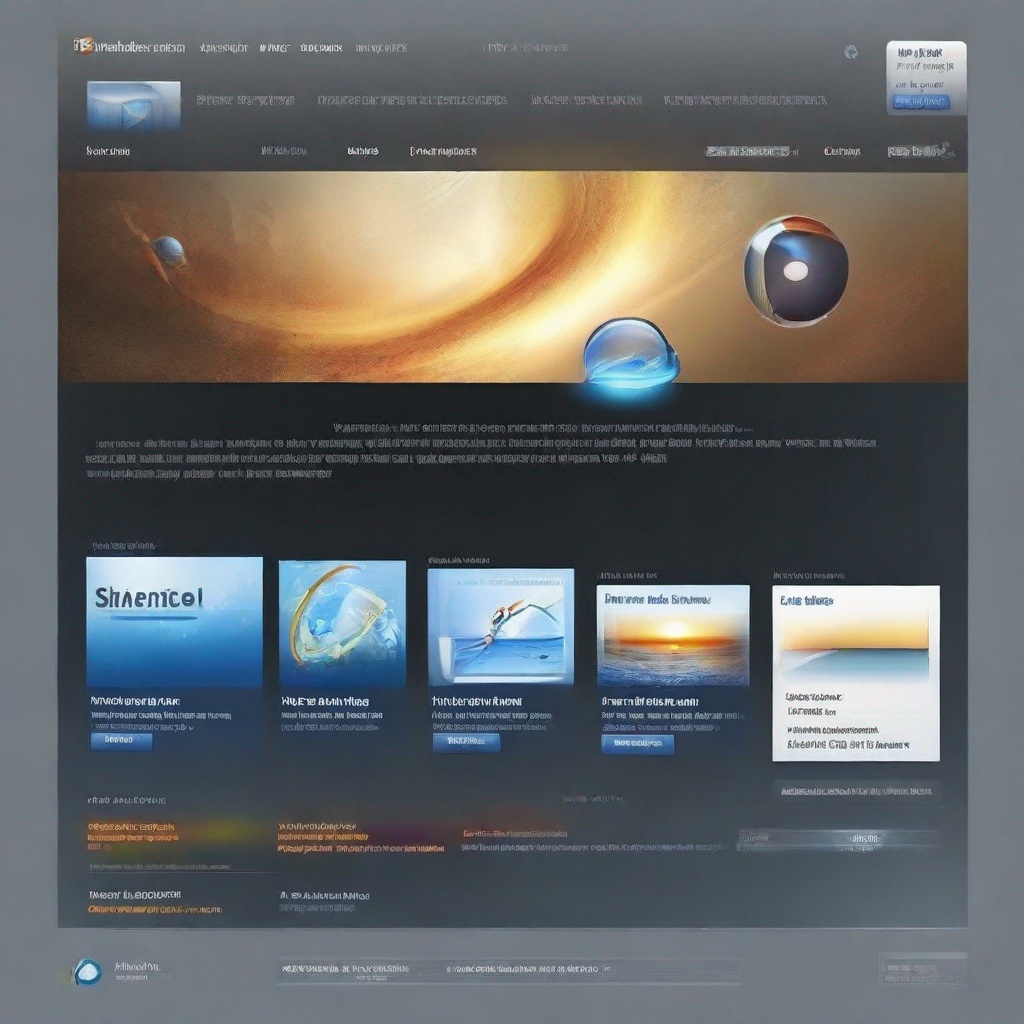Select the third item in dark navigation bar
The image size is (1024, 1024).
click(362, 151)
